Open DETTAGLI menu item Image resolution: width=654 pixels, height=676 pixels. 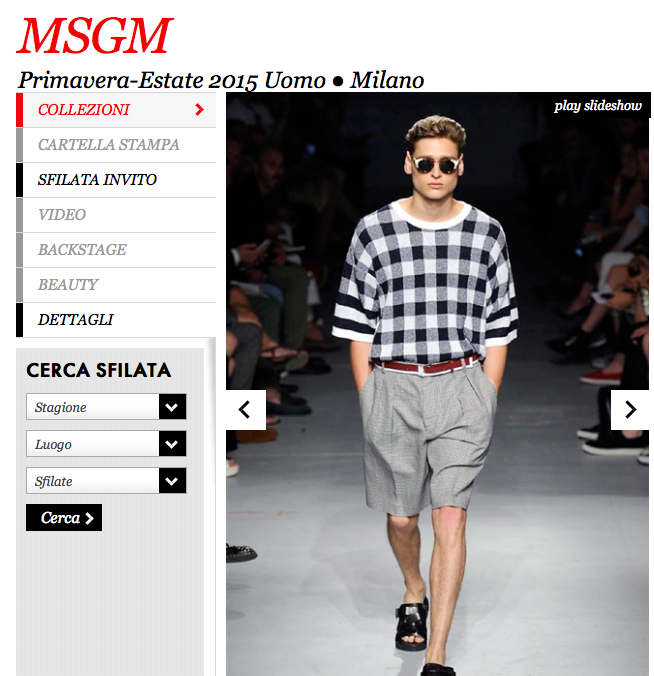coord(116,319)
